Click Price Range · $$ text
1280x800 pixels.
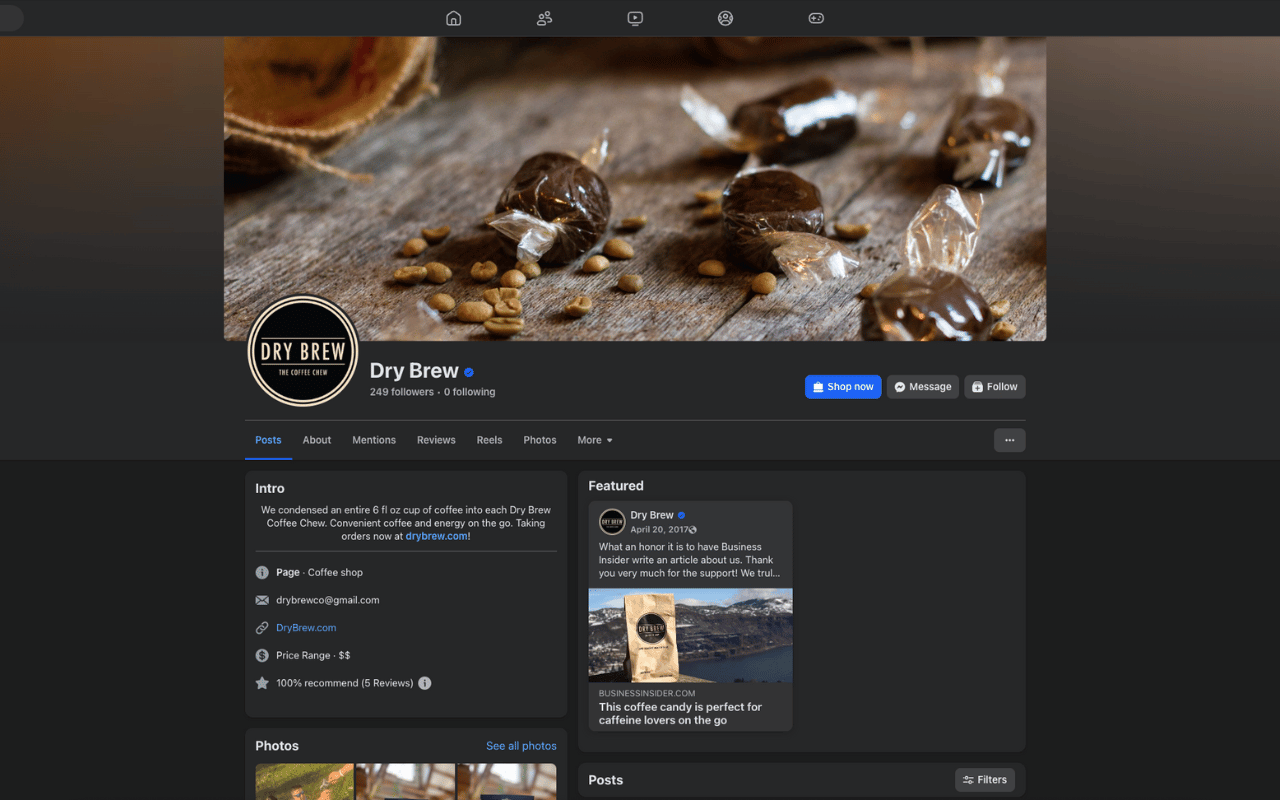pyautogui.click(x=313, y=656)
